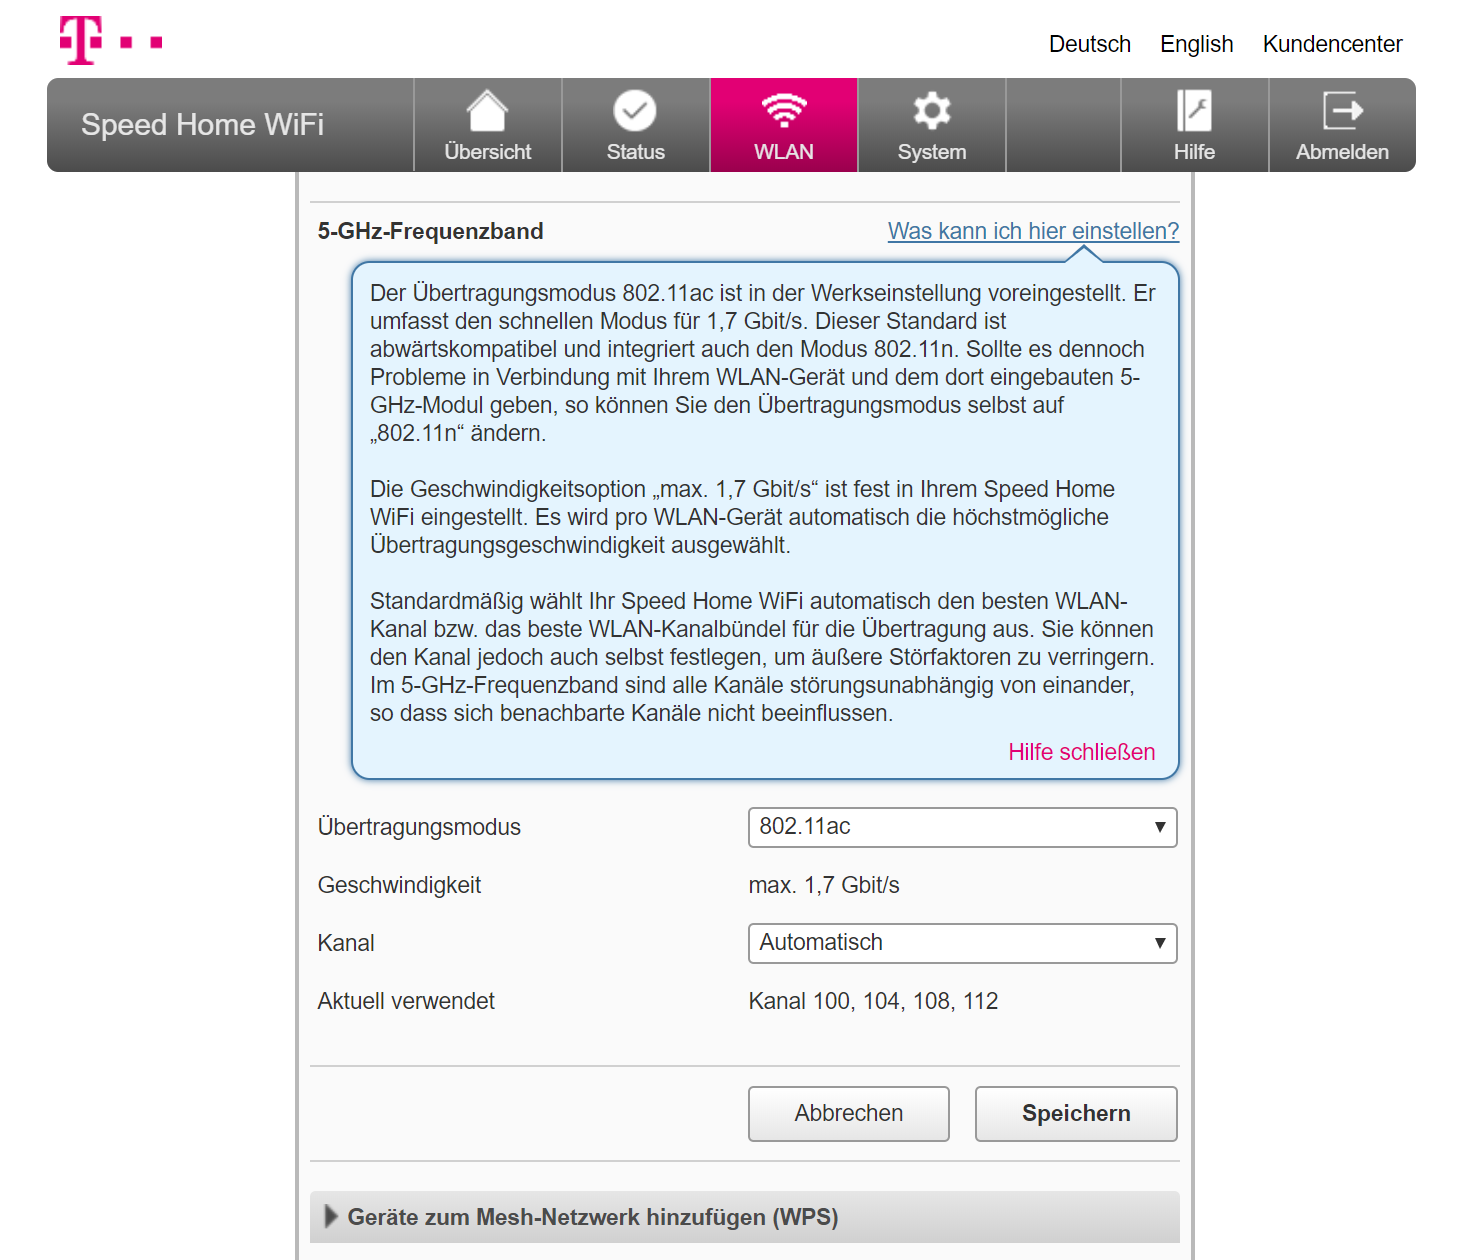The height and width of the screenshot is (1260, 1460).
Task: Open the Übersicht home icon tab
Action: click(488, 125)
